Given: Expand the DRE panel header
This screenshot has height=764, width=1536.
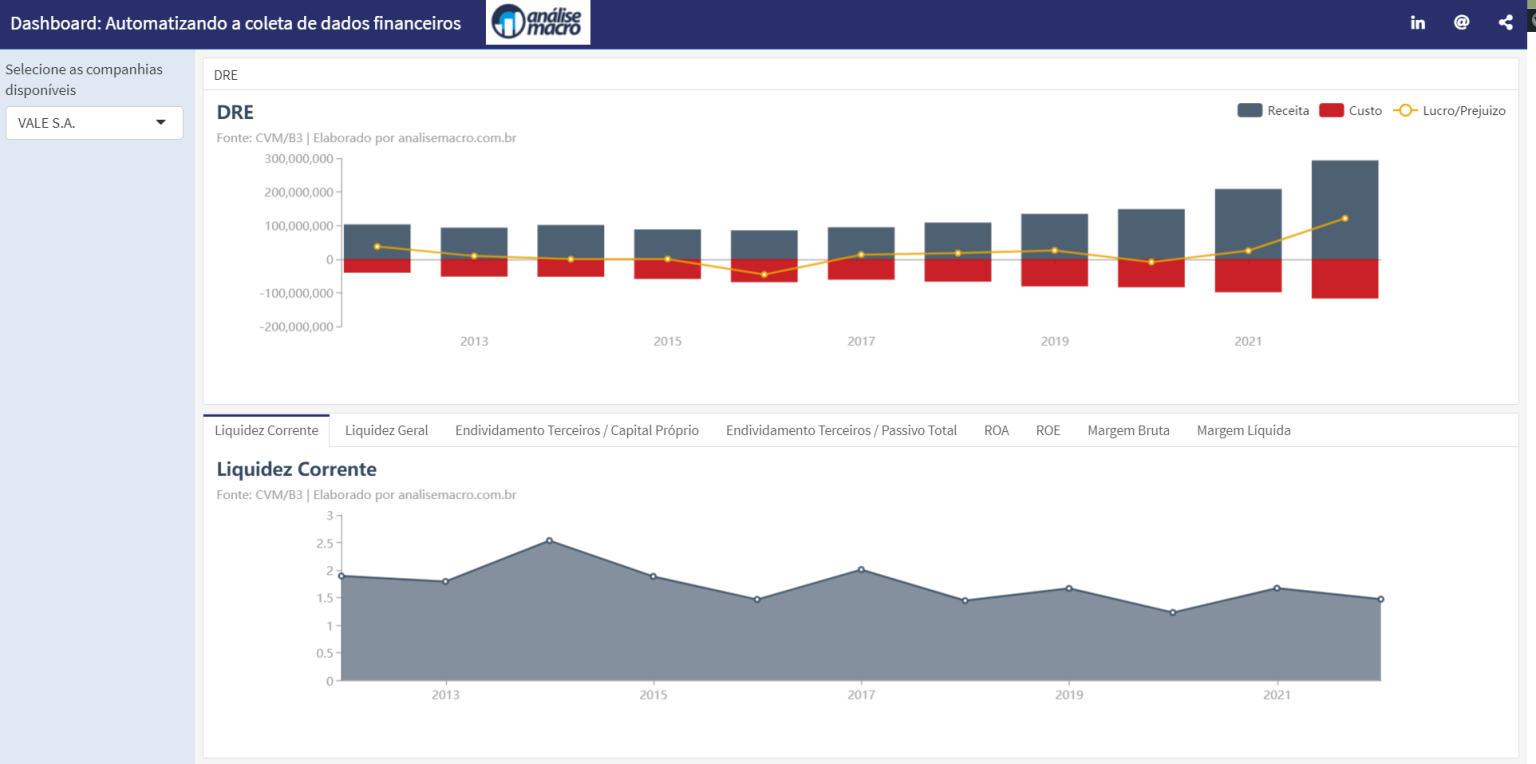Looking at the screenshot, I should [x=225, y=74].
